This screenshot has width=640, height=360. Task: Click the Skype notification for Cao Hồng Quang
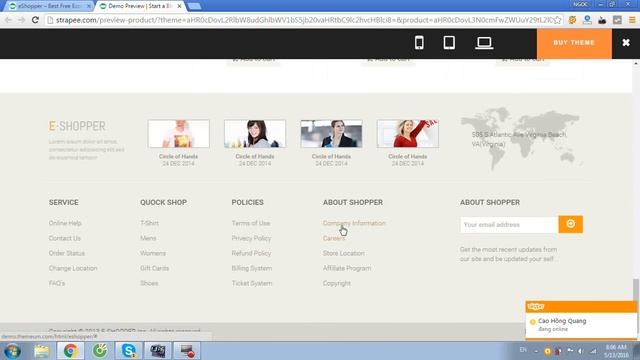[581, 324]
